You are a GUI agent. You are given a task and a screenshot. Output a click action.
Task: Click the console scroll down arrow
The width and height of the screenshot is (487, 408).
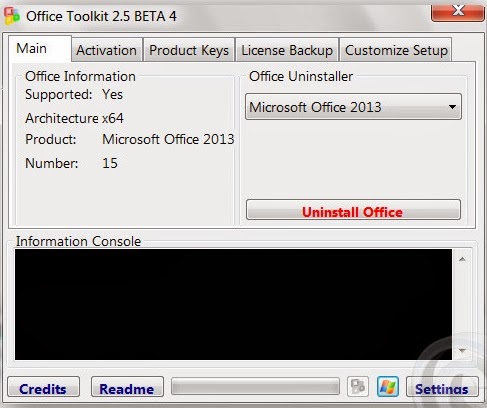point(462,350)
